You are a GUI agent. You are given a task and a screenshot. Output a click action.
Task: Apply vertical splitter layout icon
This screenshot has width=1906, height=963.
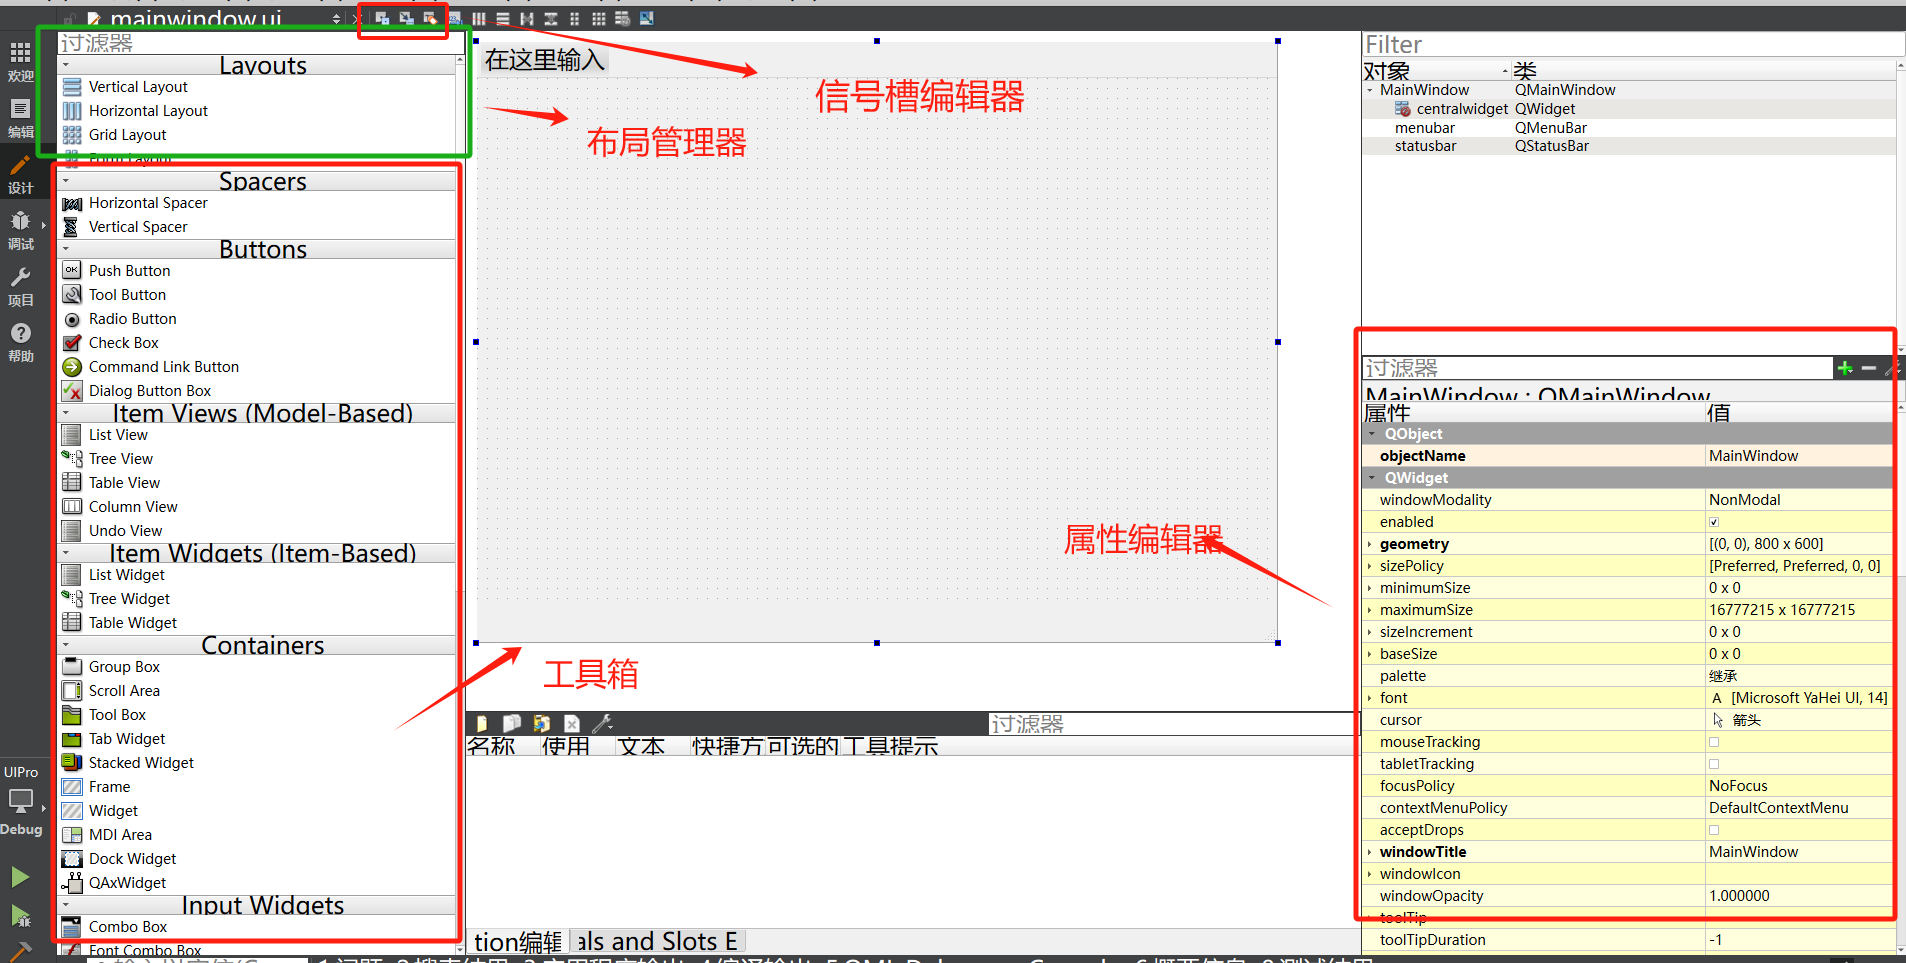551,18
